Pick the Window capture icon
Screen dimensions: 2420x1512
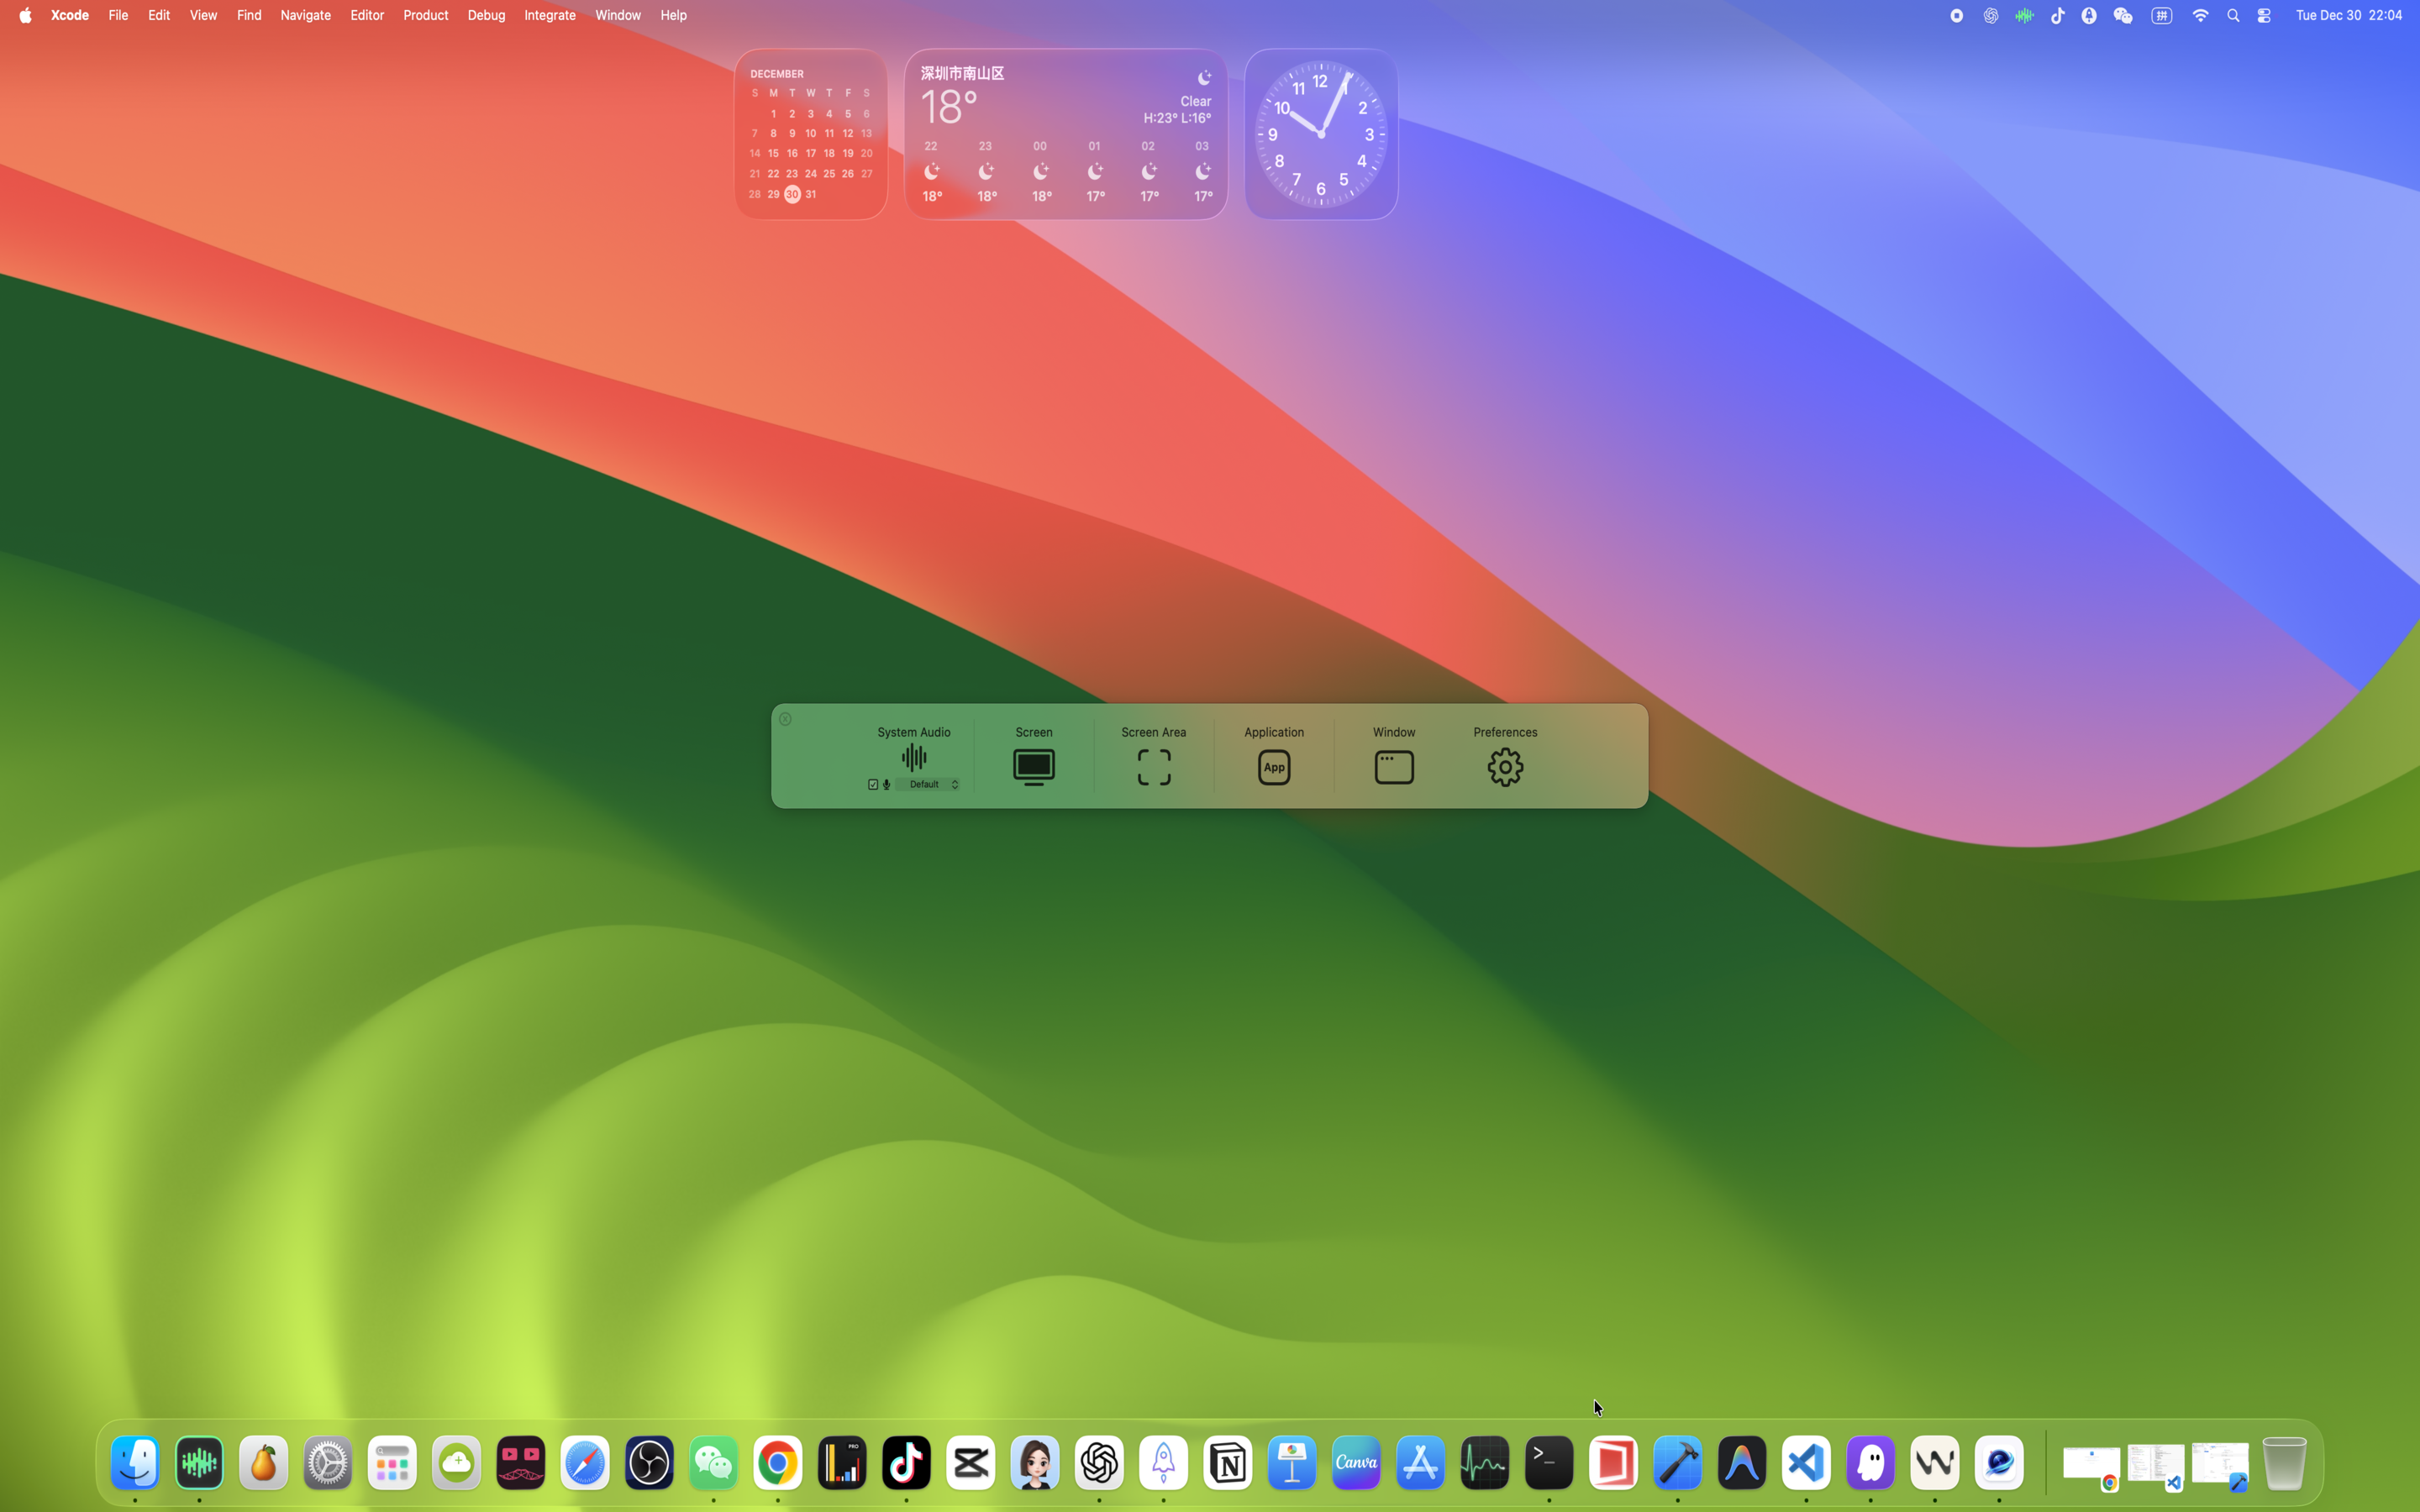tap(1393, 767)
